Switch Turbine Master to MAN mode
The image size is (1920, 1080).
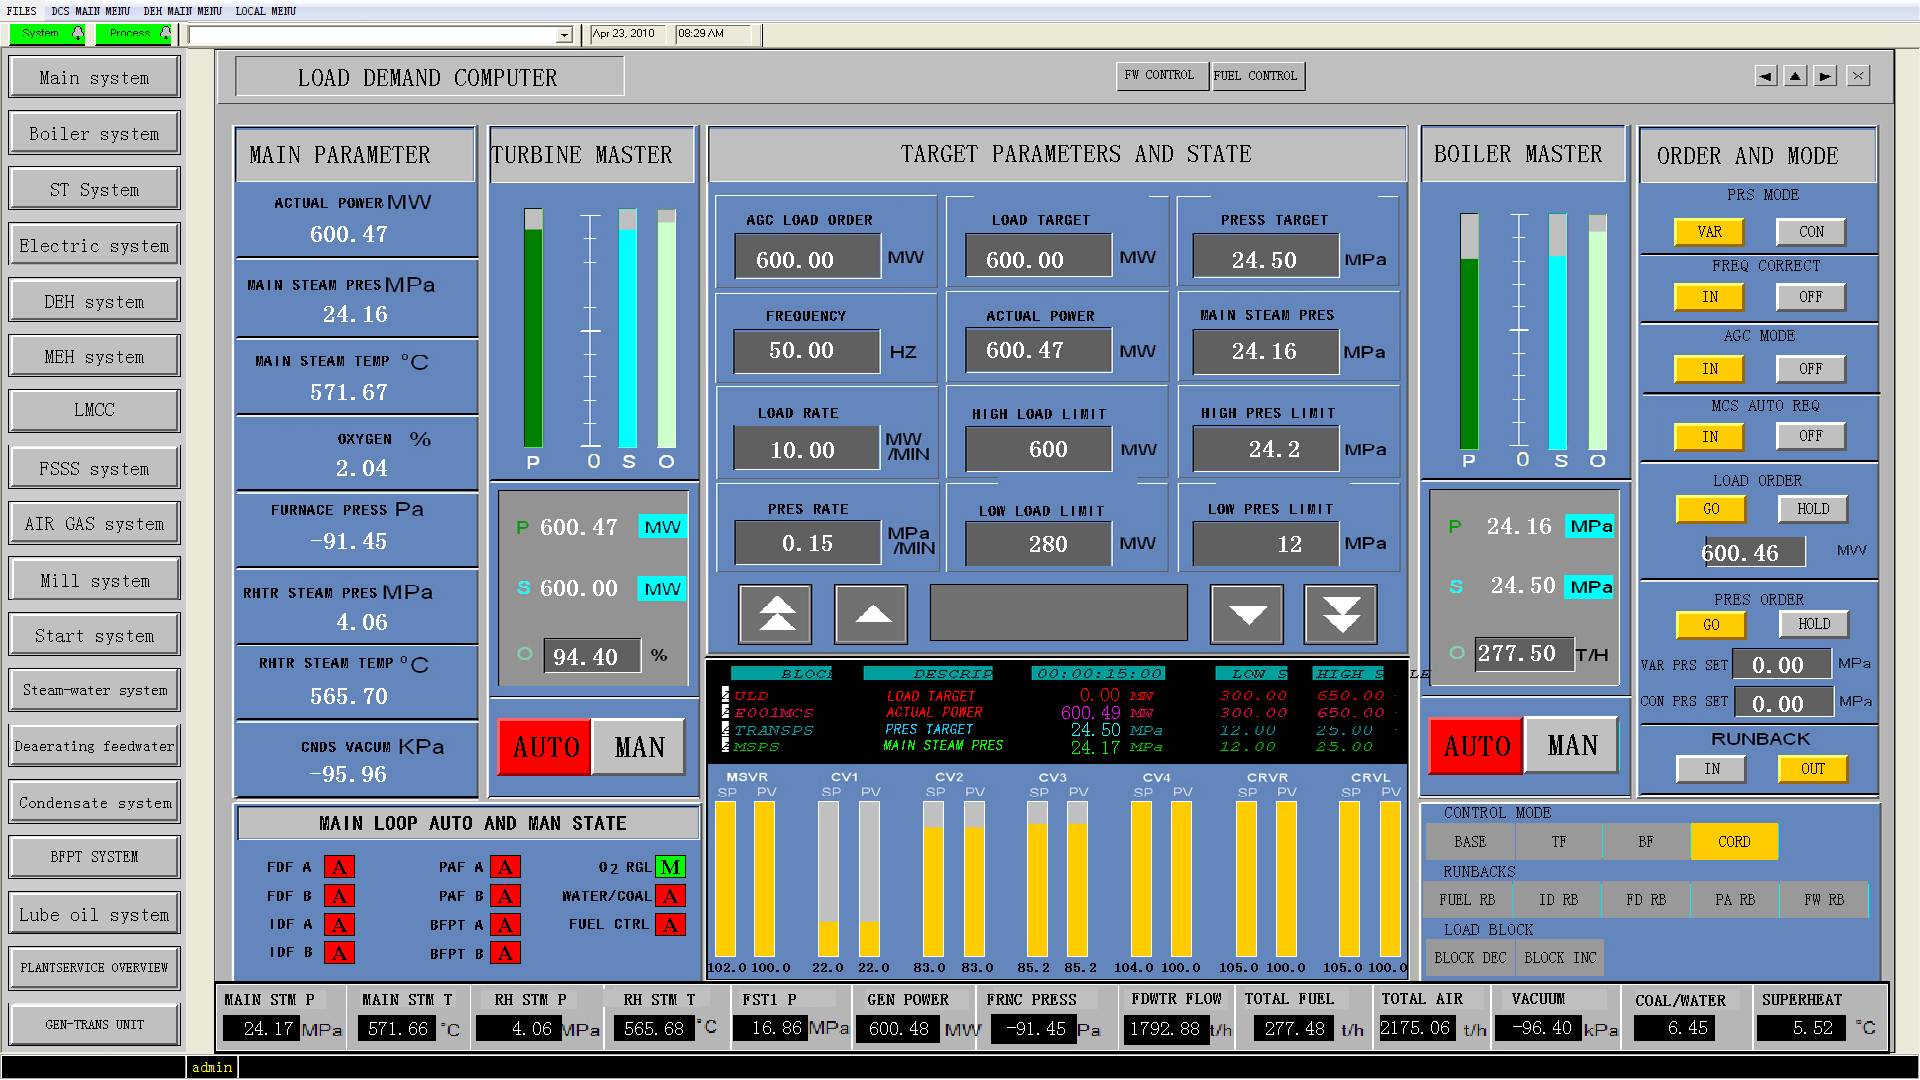[x=639, y=747]
